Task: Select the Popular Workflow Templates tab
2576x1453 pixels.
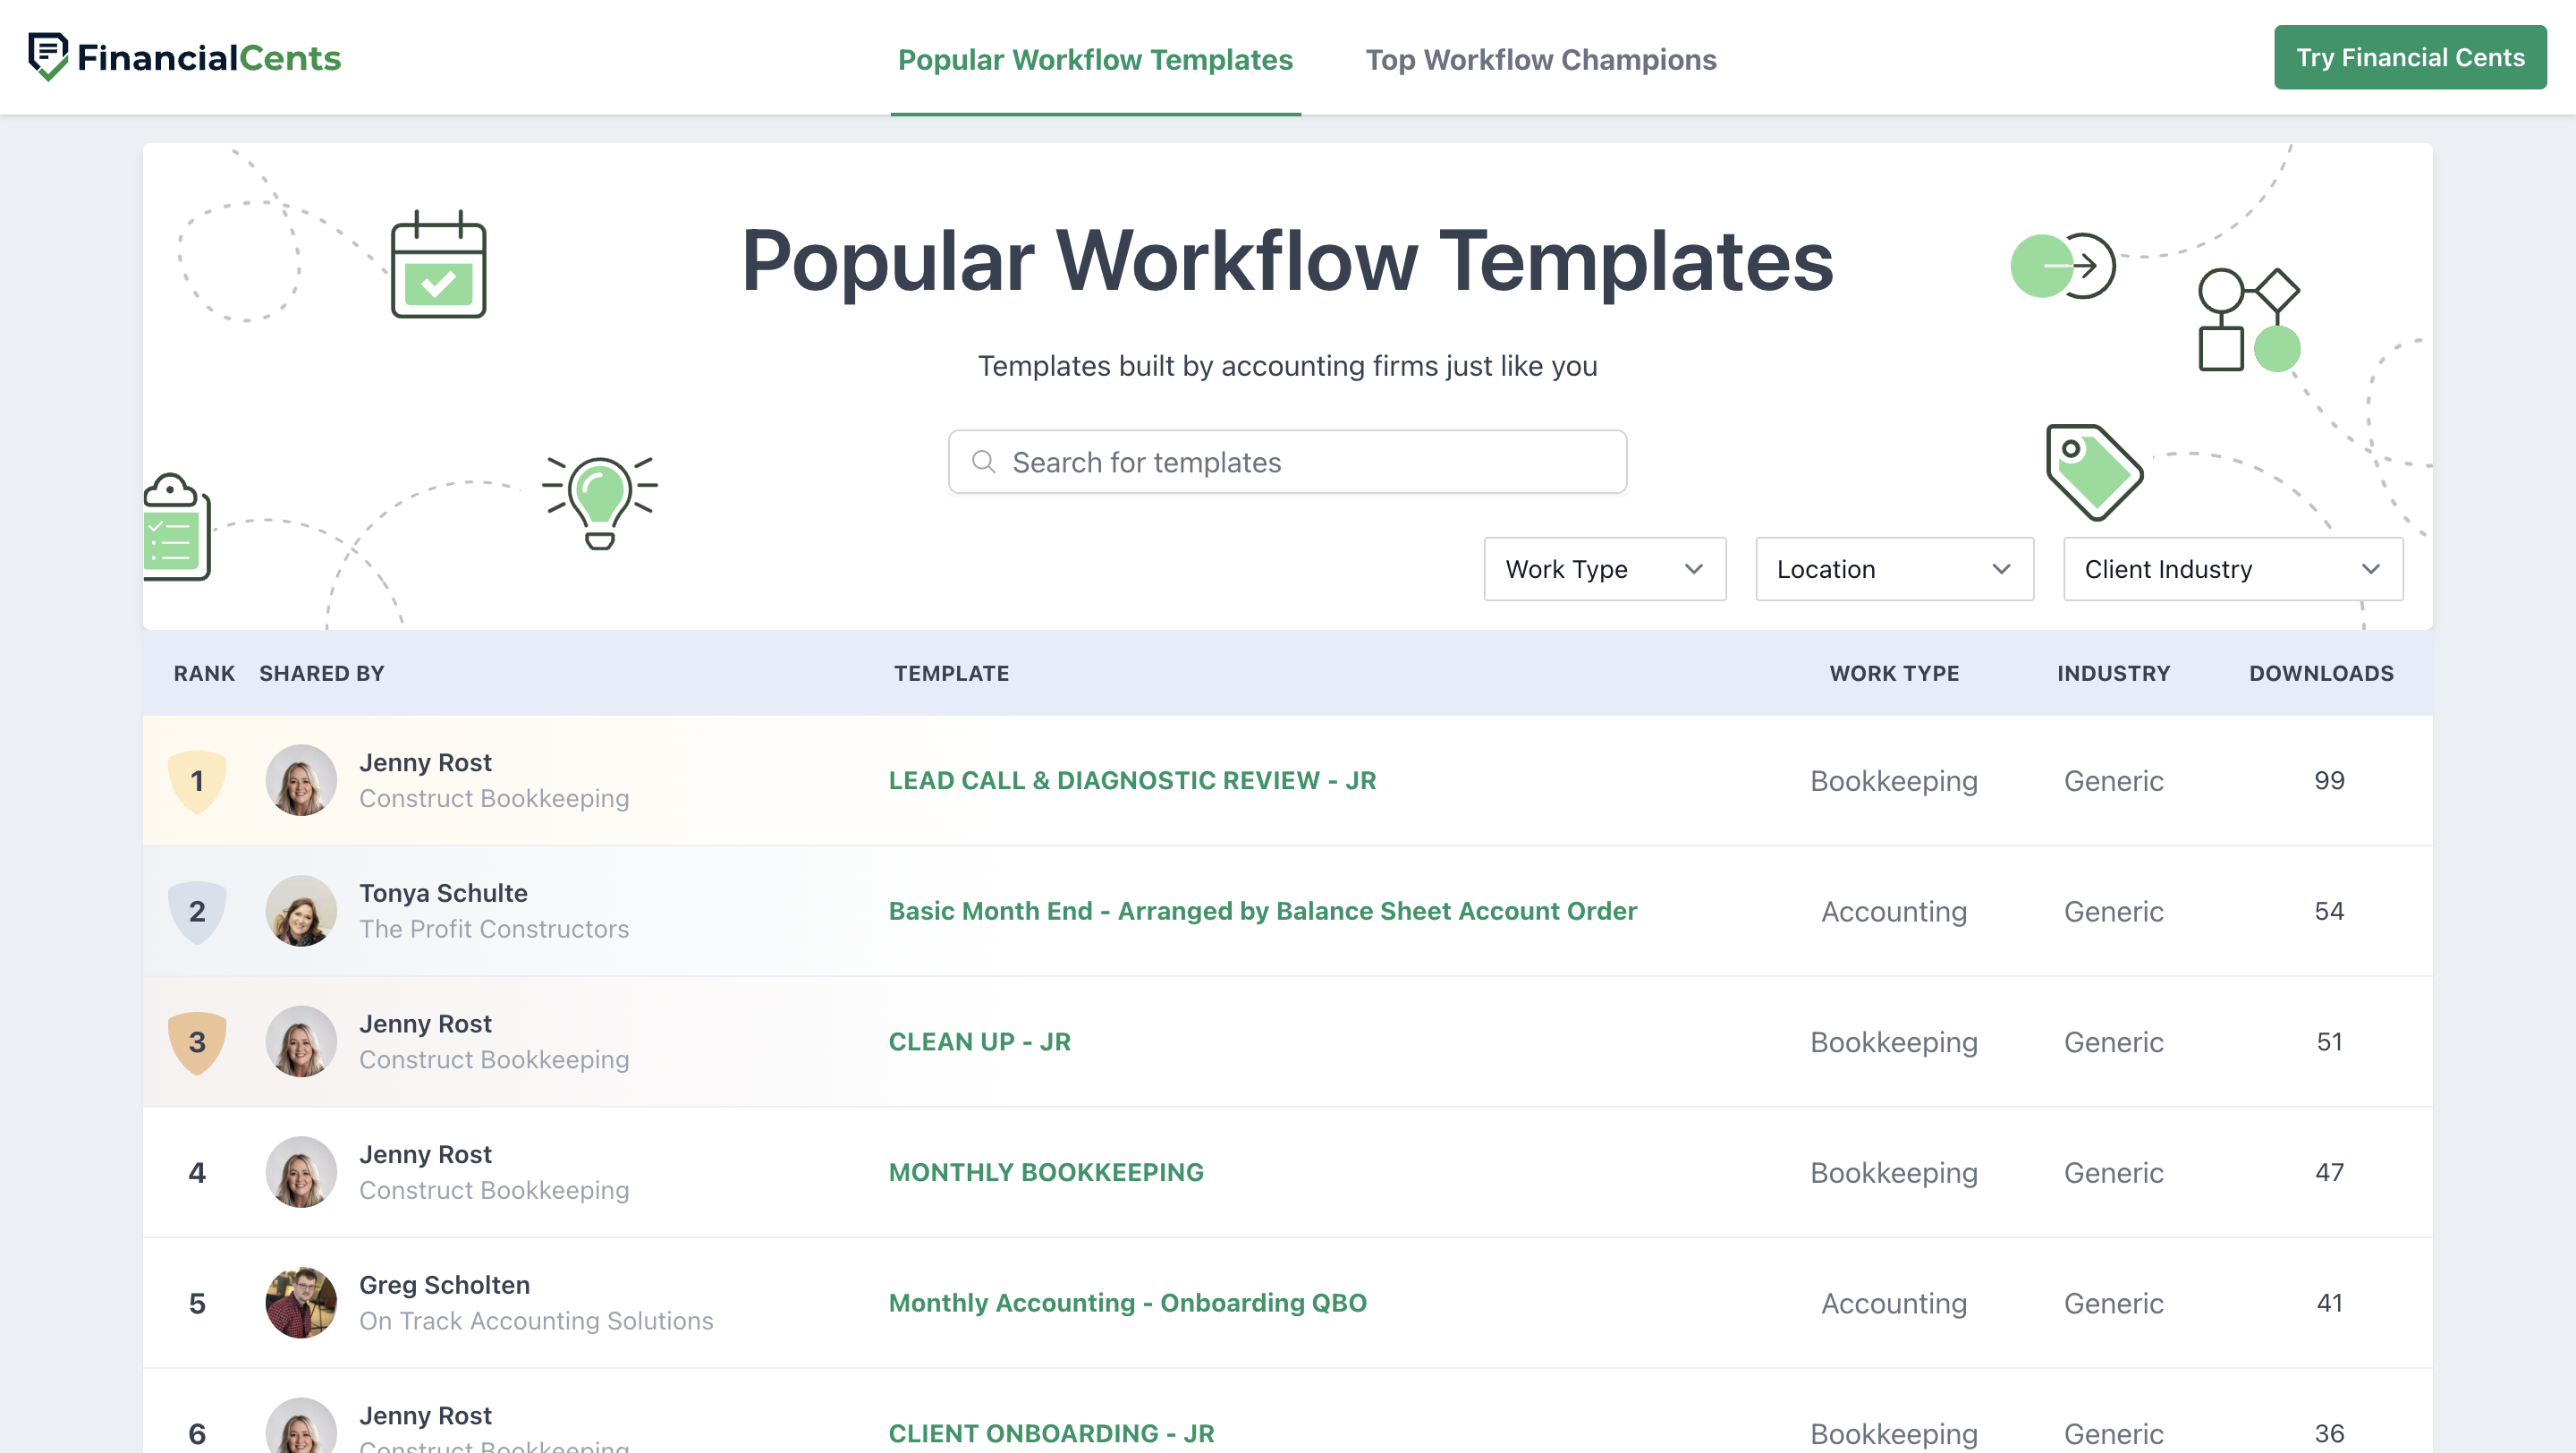Action: pos(1095,58)
